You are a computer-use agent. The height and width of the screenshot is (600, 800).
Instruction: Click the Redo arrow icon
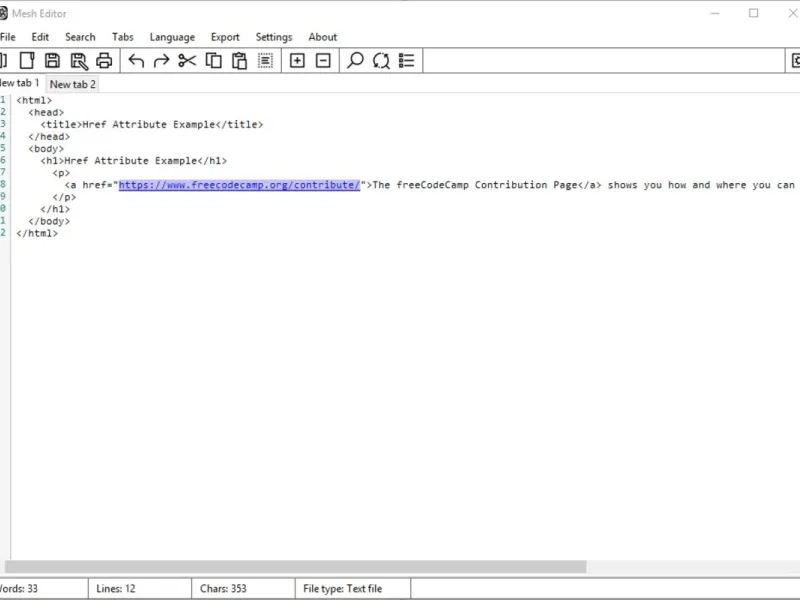[x=161, y=61]
